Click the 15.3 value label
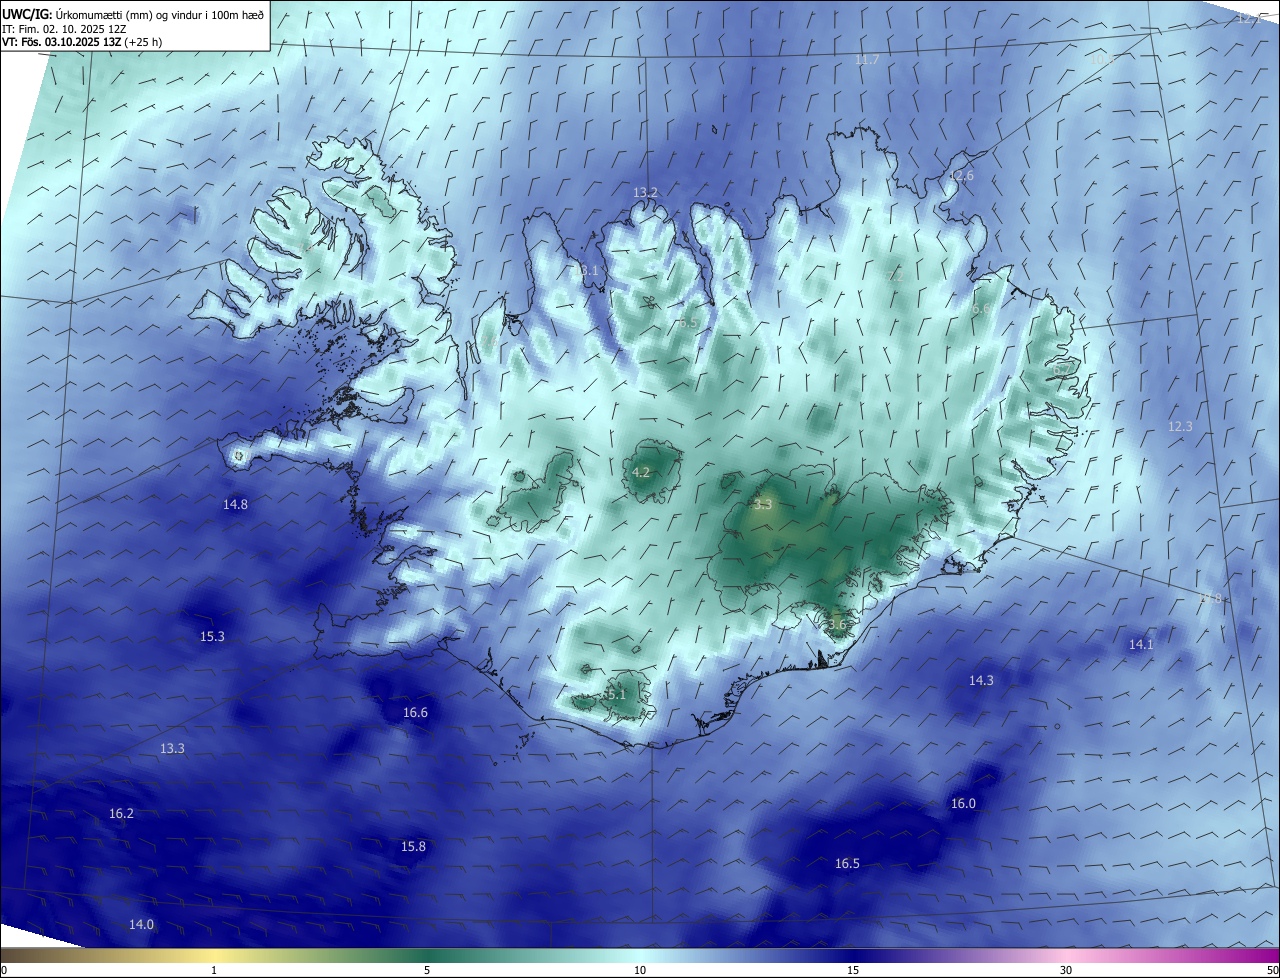 click(212, 637)
